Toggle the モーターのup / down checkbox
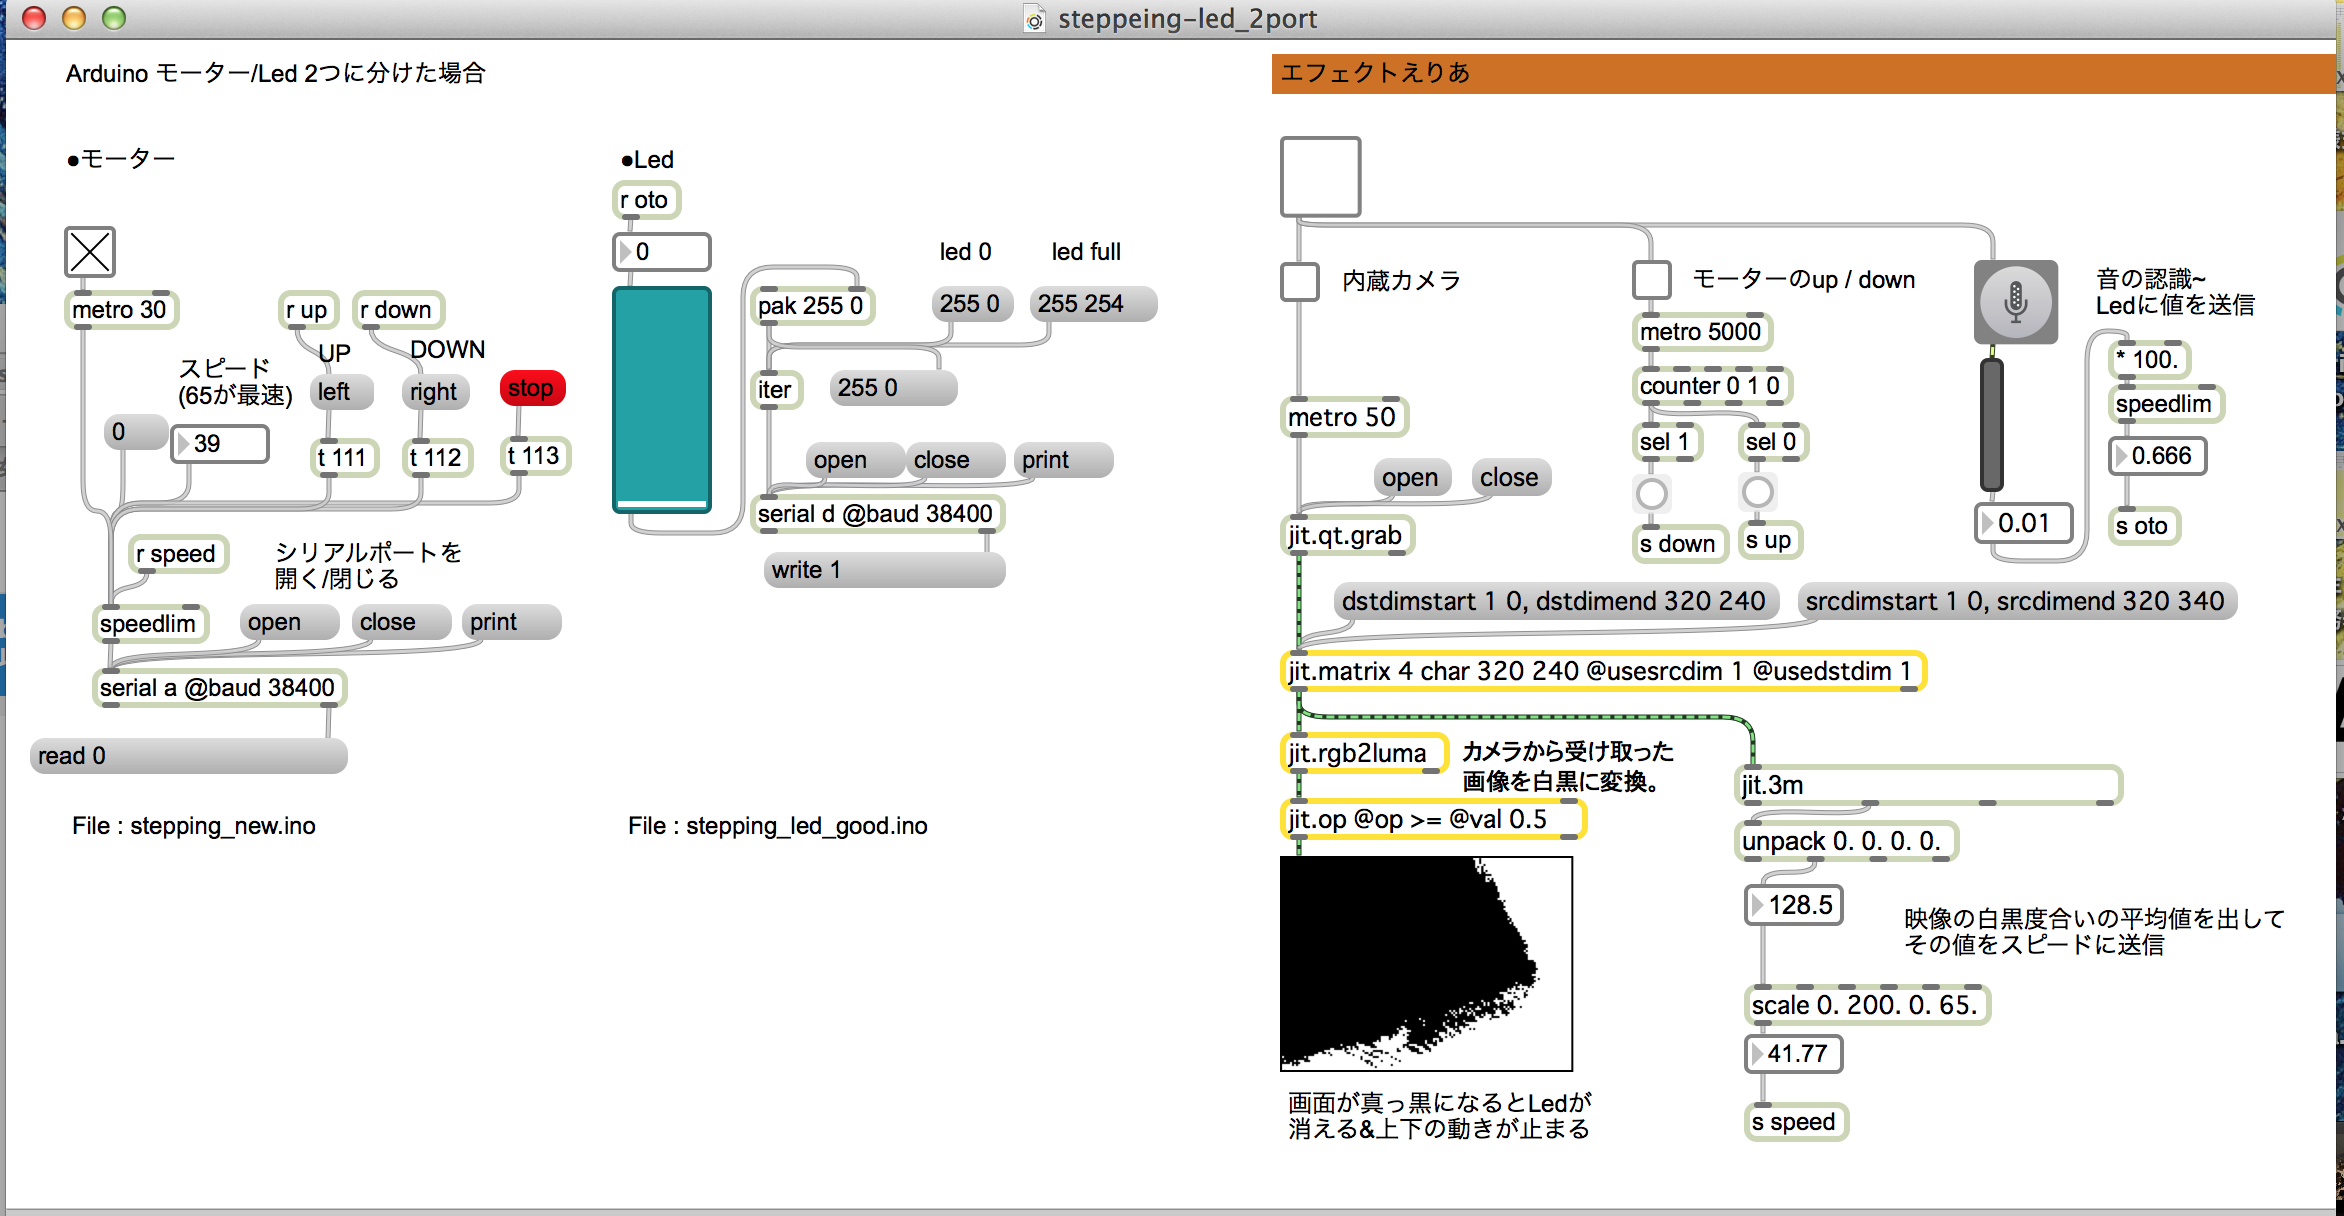The height and width of the screenshot is (1216, 2344). click(1651, 280)
